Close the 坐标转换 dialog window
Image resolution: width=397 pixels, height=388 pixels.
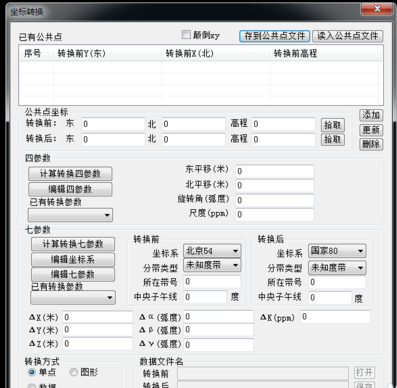[377, 9]
